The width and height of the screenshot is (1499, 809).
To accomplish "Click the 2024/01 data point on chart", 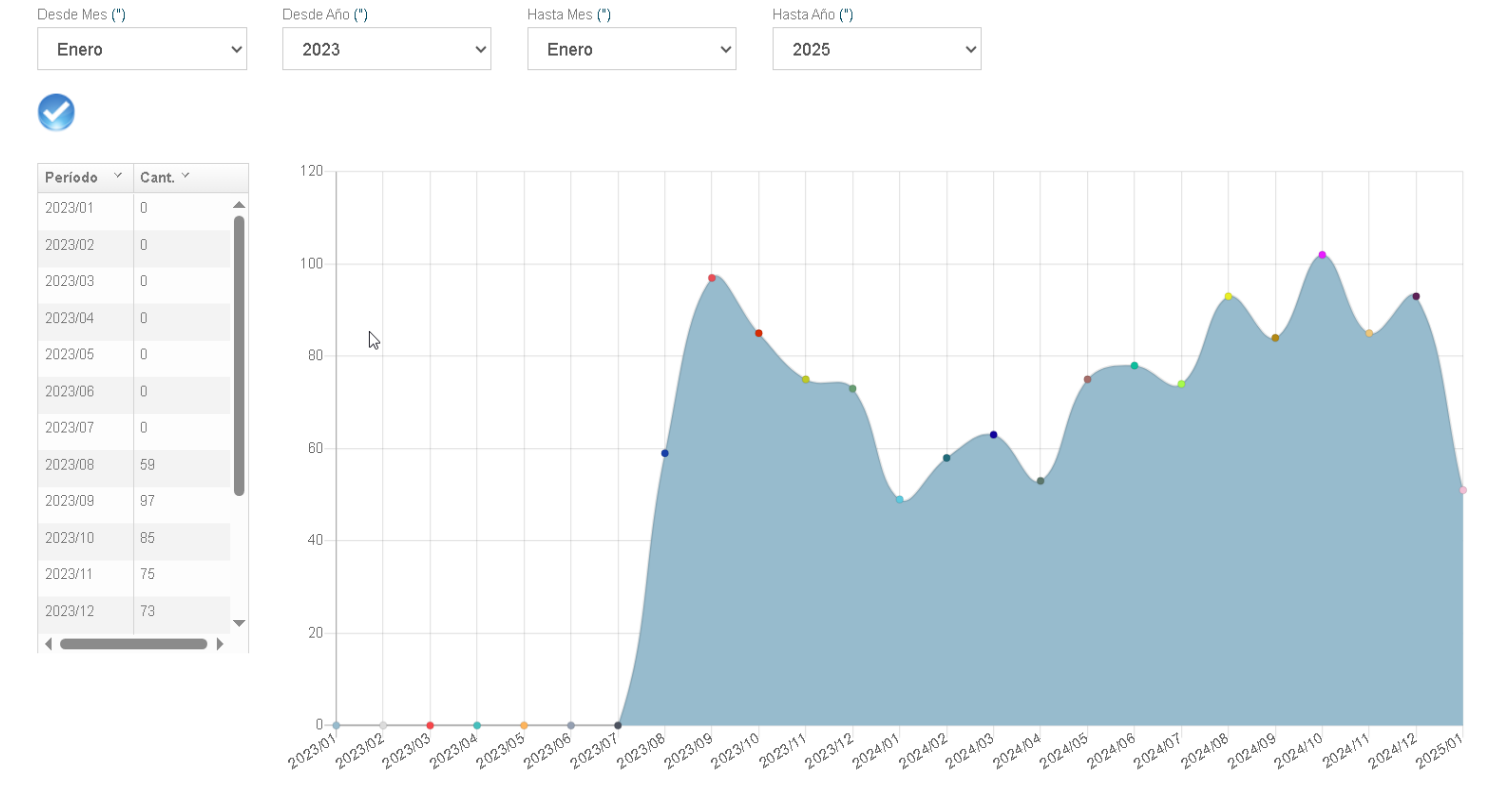I will pos(900,499).
